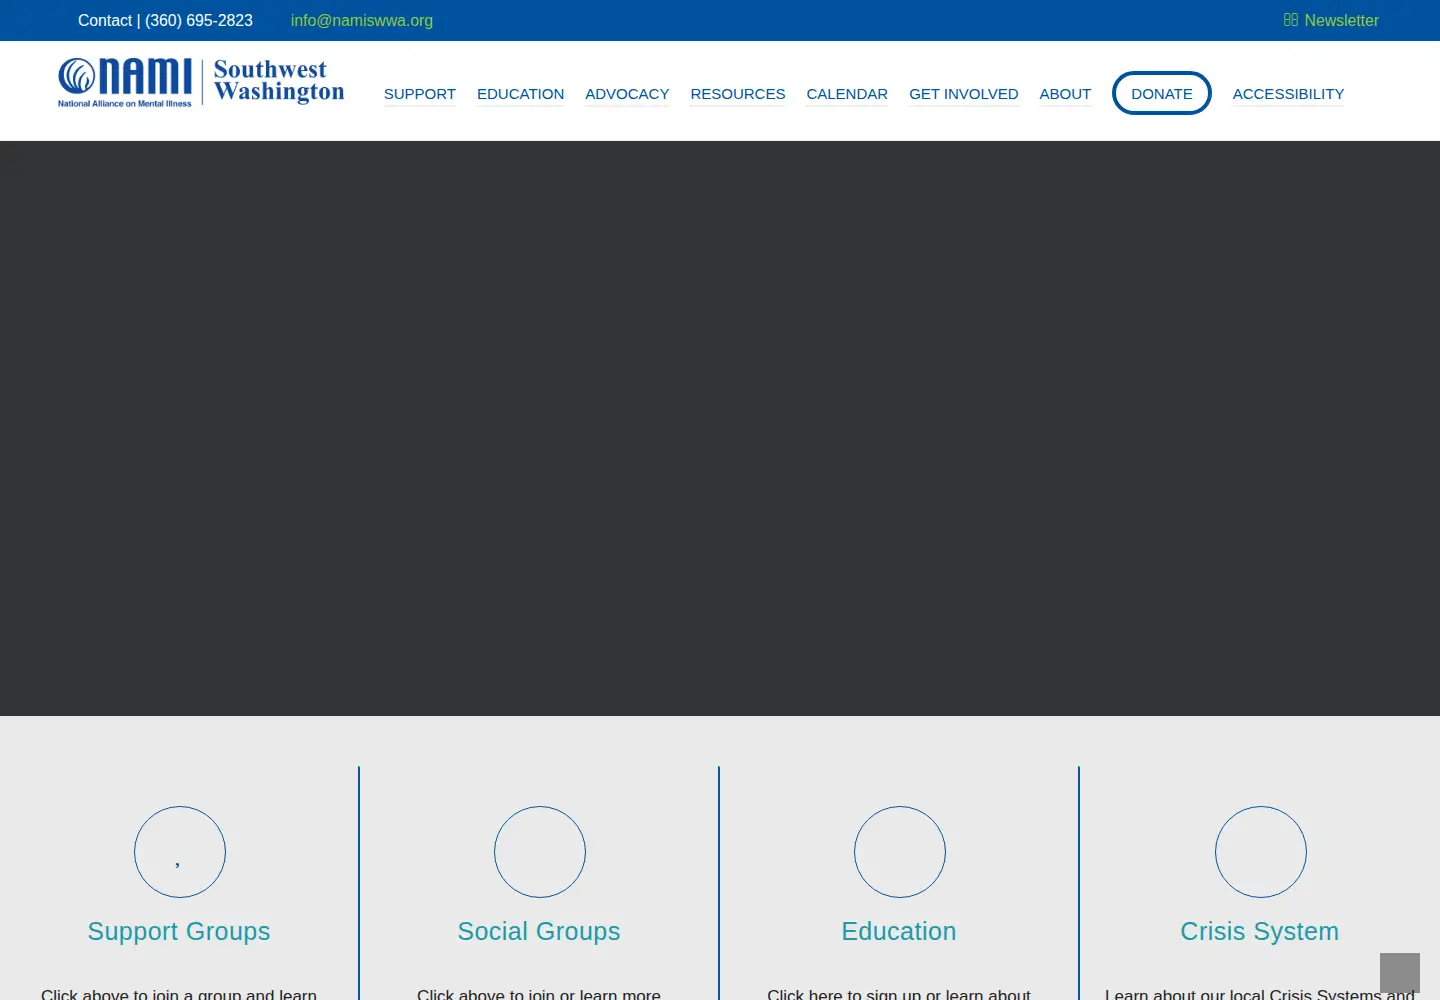Image resolution: width=1440 pixels, height=1000 pixels.
Task: Select the Social Groups circle icon
Action: (540, 852)
